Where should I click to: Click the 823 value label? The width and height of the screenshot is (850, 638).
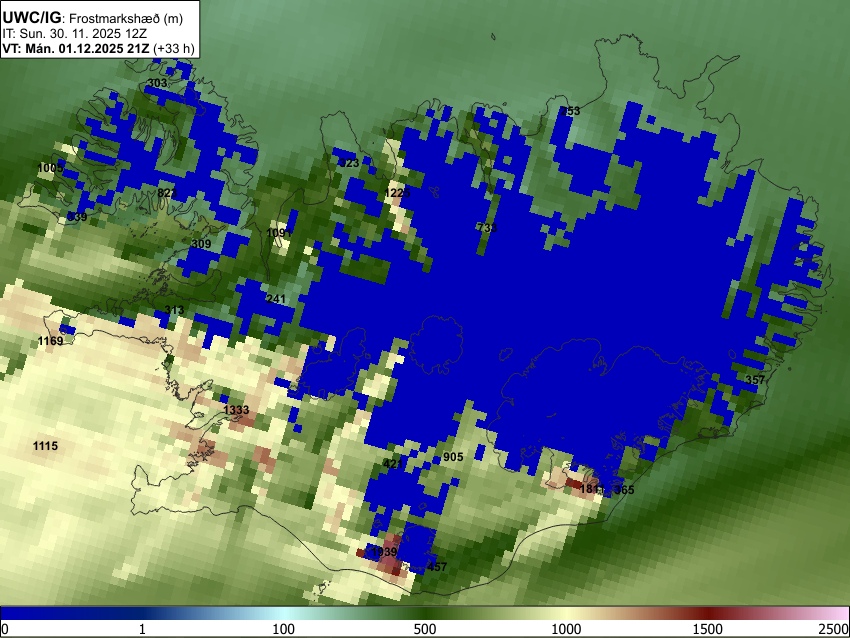pyautogui.click(x=167, y=193)
